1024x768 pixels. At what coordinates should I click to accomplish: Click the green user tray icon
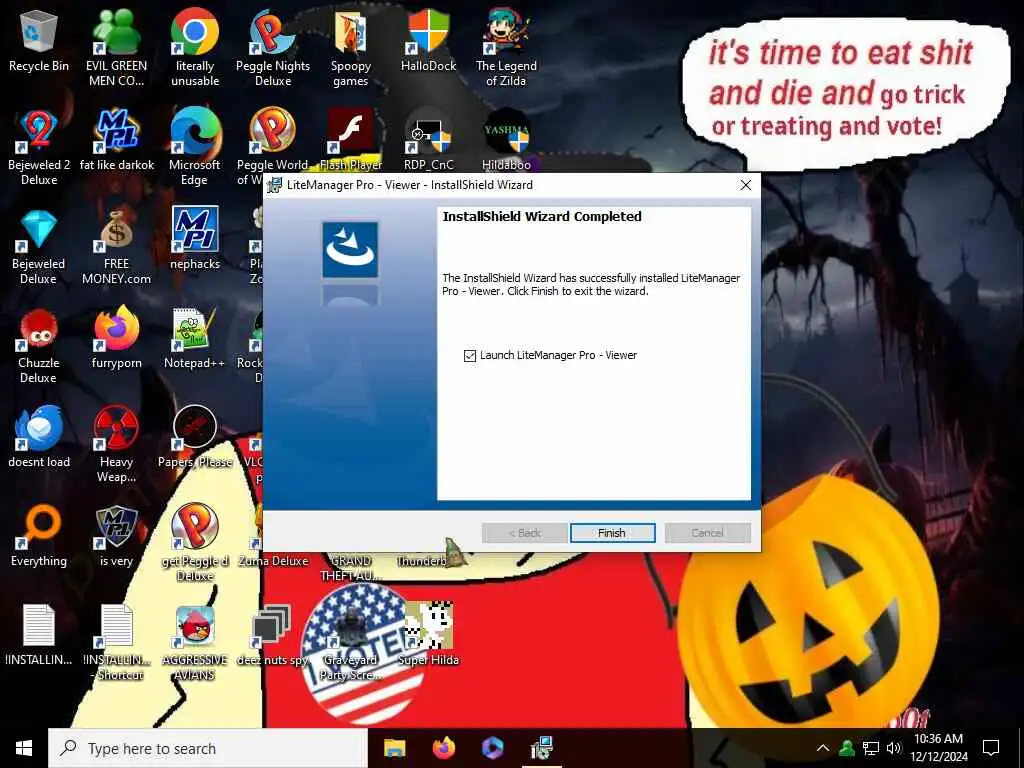click(847, 748)
